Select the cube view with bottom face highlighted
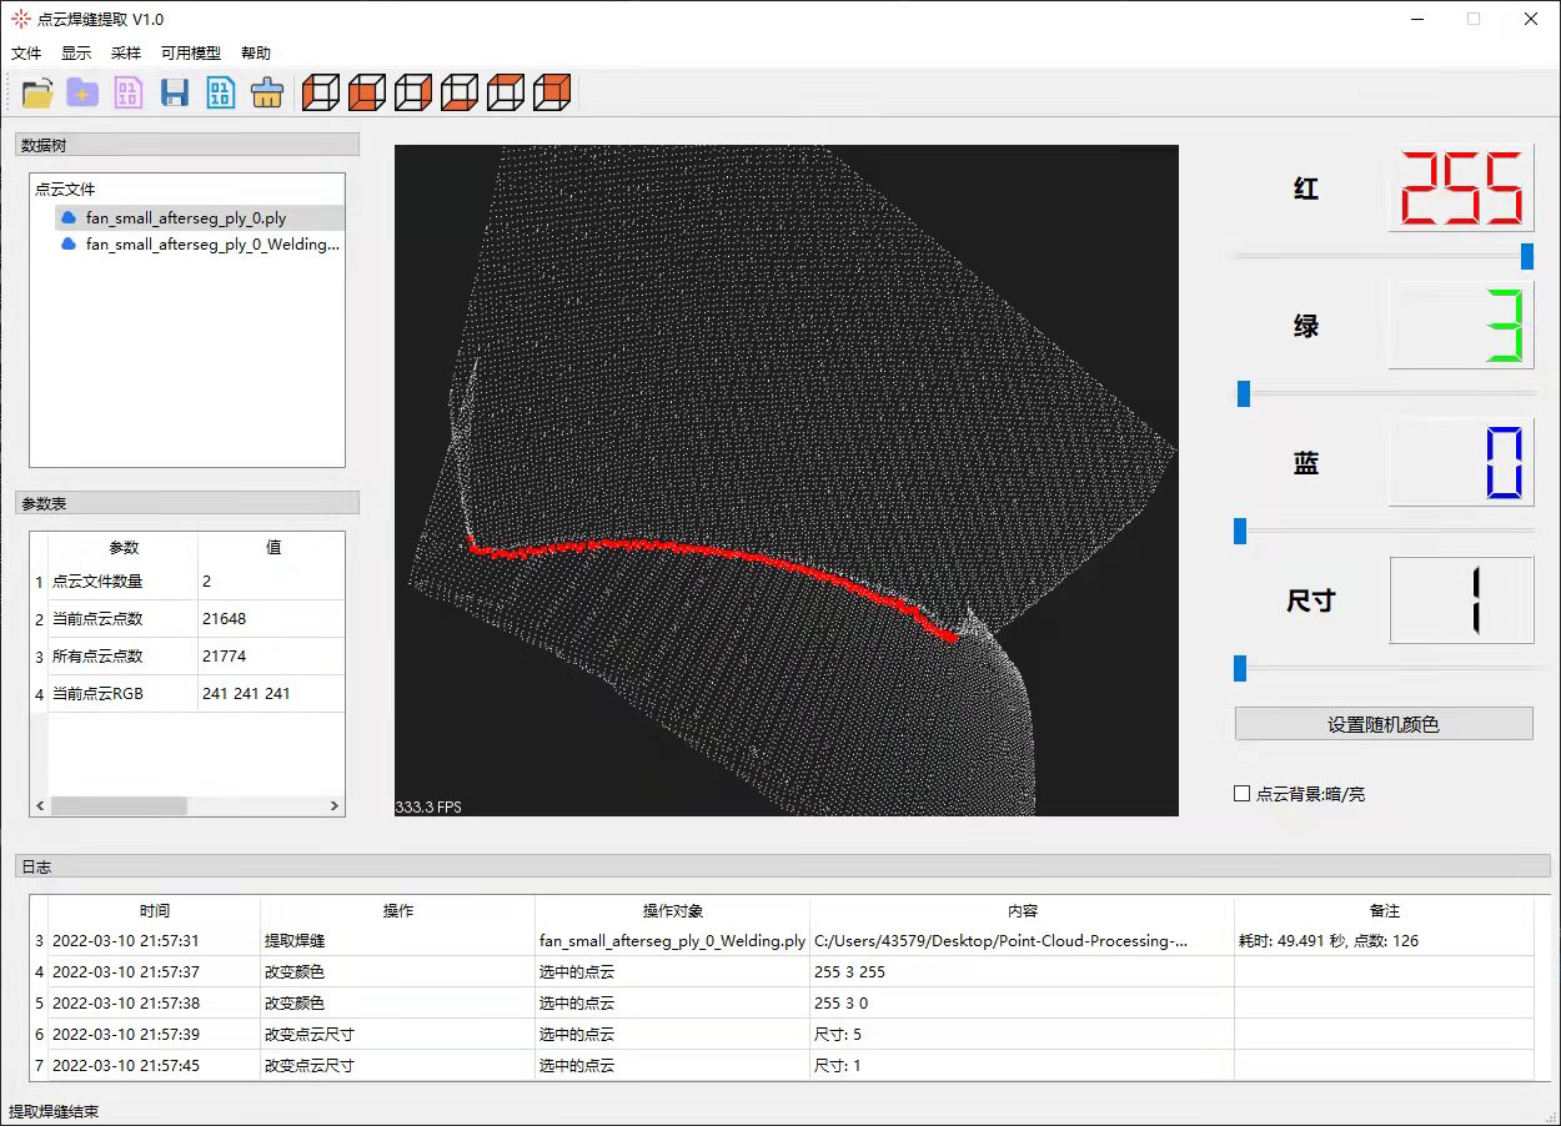The width and height of the screenshot is (1561, 1127). click(459, 93)
